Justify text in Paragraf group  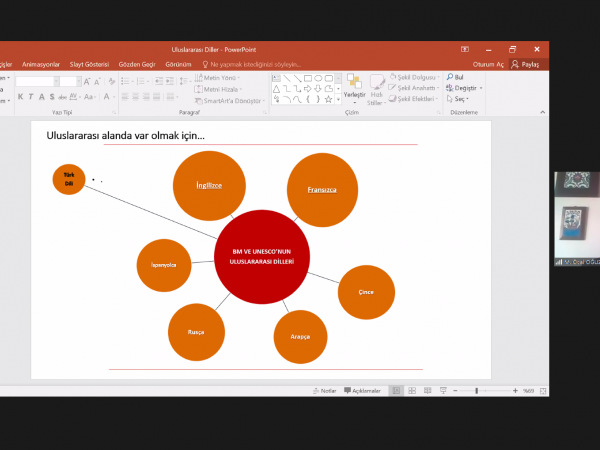(157, 97)
